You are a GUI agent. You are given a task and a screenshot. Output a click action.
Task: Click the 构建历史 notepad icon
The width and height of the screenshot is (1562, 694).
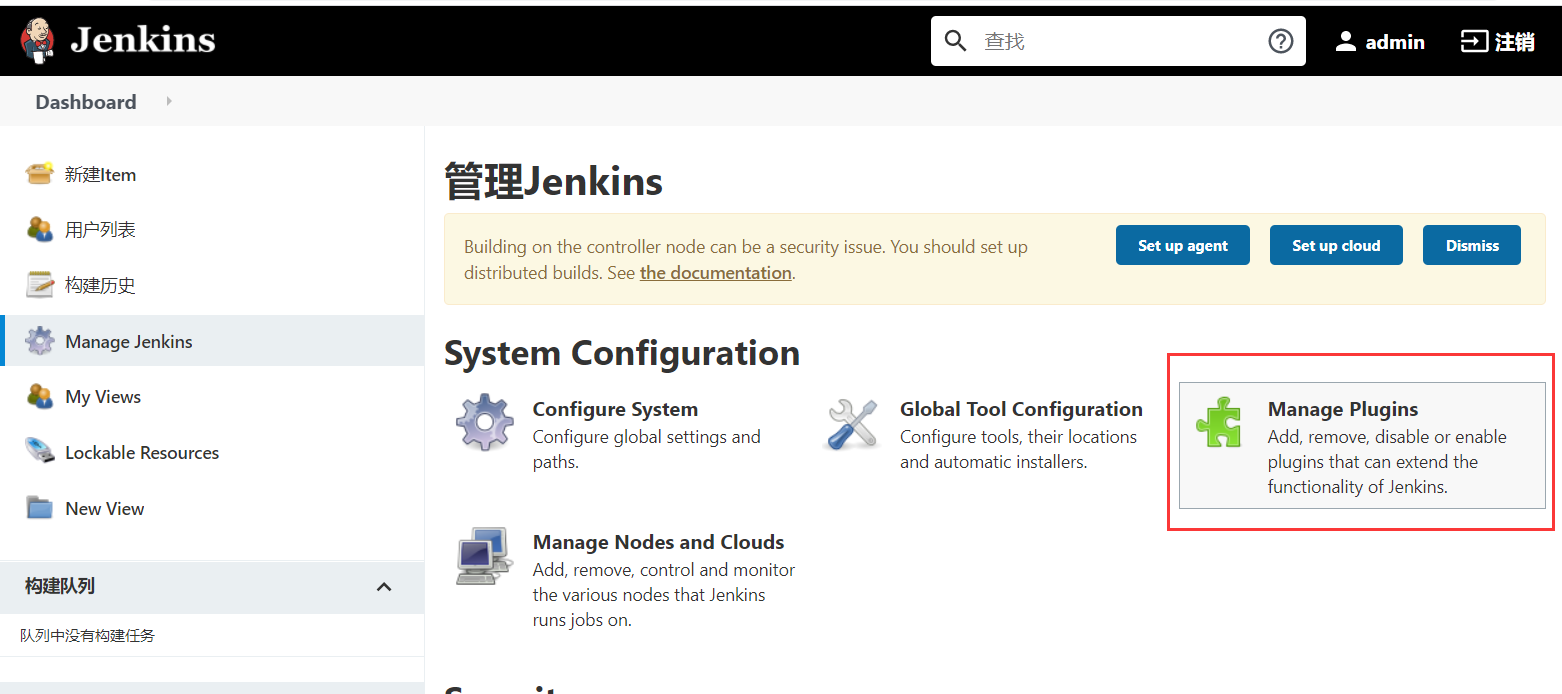click(x=40, y=285)
